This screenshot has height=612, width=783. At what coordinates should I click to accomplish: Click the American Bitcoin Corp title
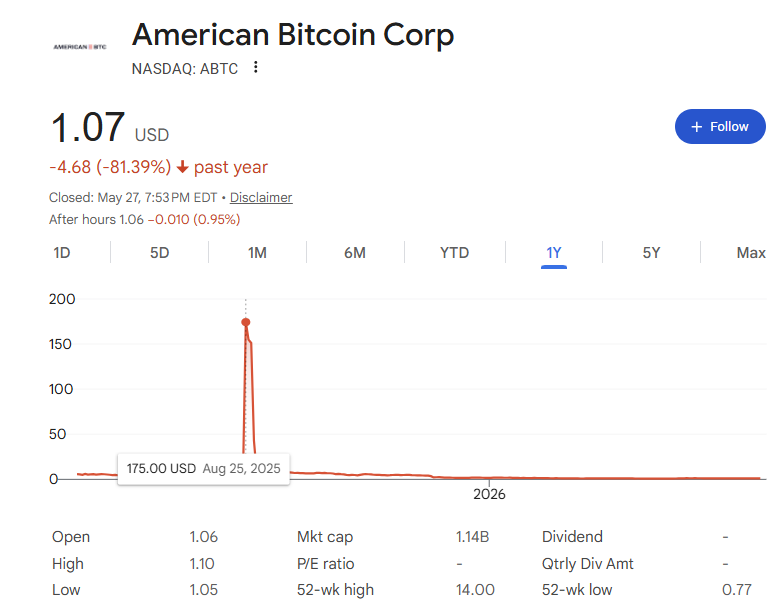point(293,35)
